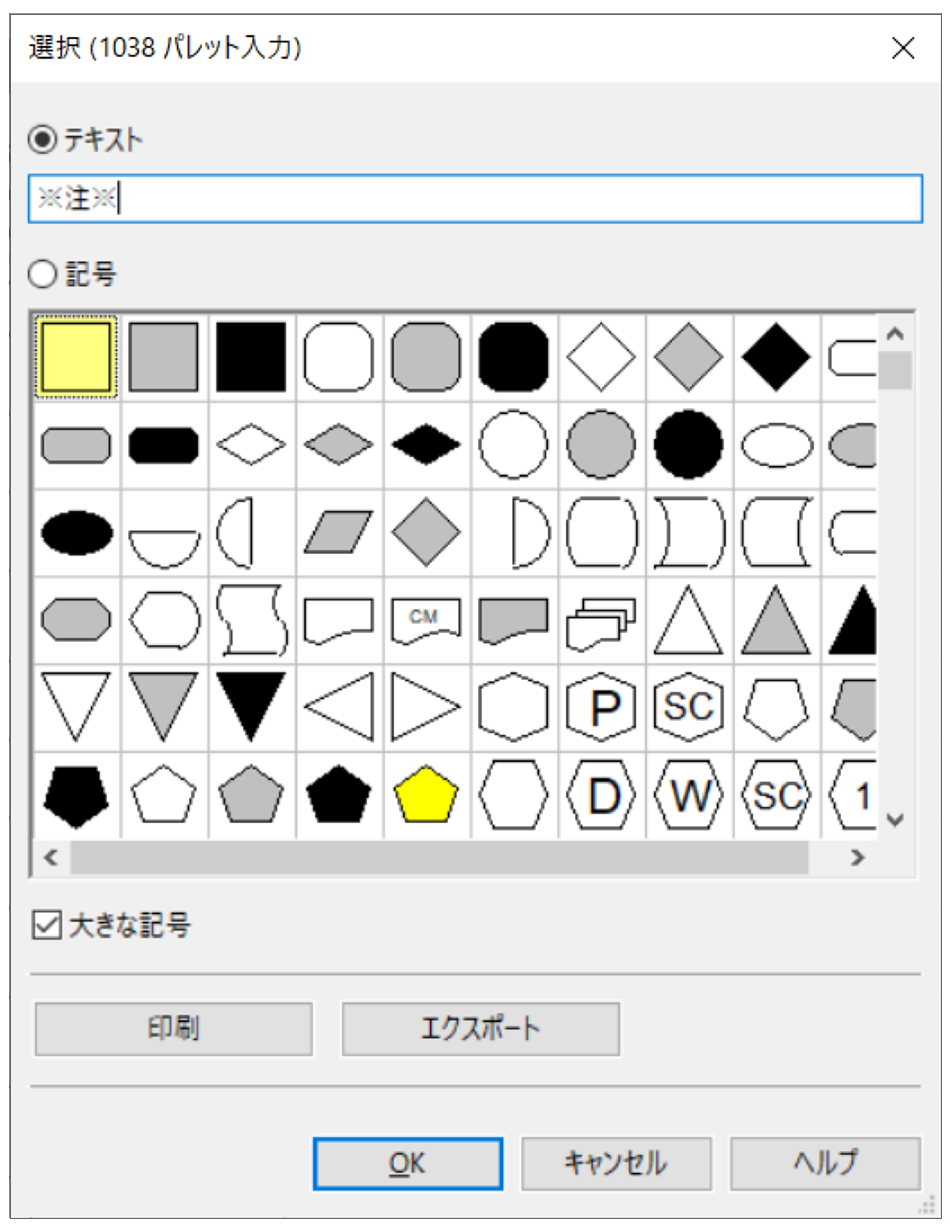Uncheck the 大きな記号 checkbox

tap(44, 926)
